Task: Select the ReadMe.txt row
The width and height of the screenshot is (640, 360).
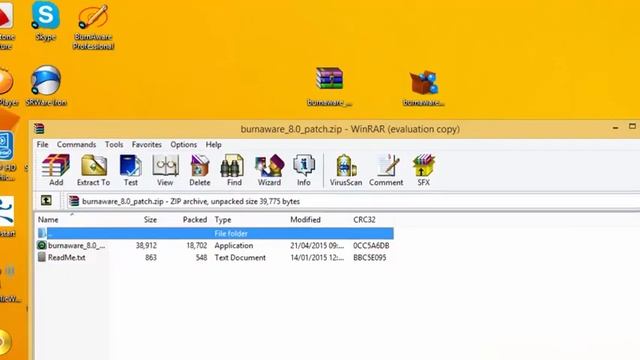Action: pyautogui.click(x=215, y=258)
